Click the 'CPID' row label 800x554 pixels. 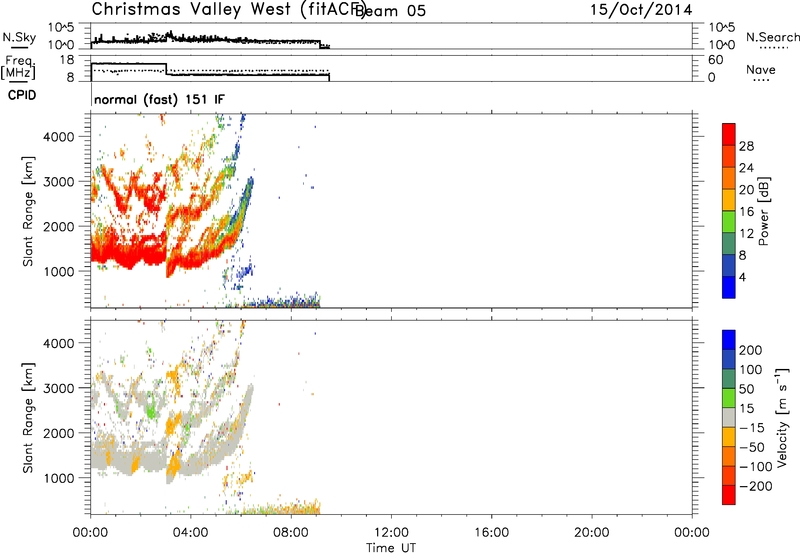[22, 95]
